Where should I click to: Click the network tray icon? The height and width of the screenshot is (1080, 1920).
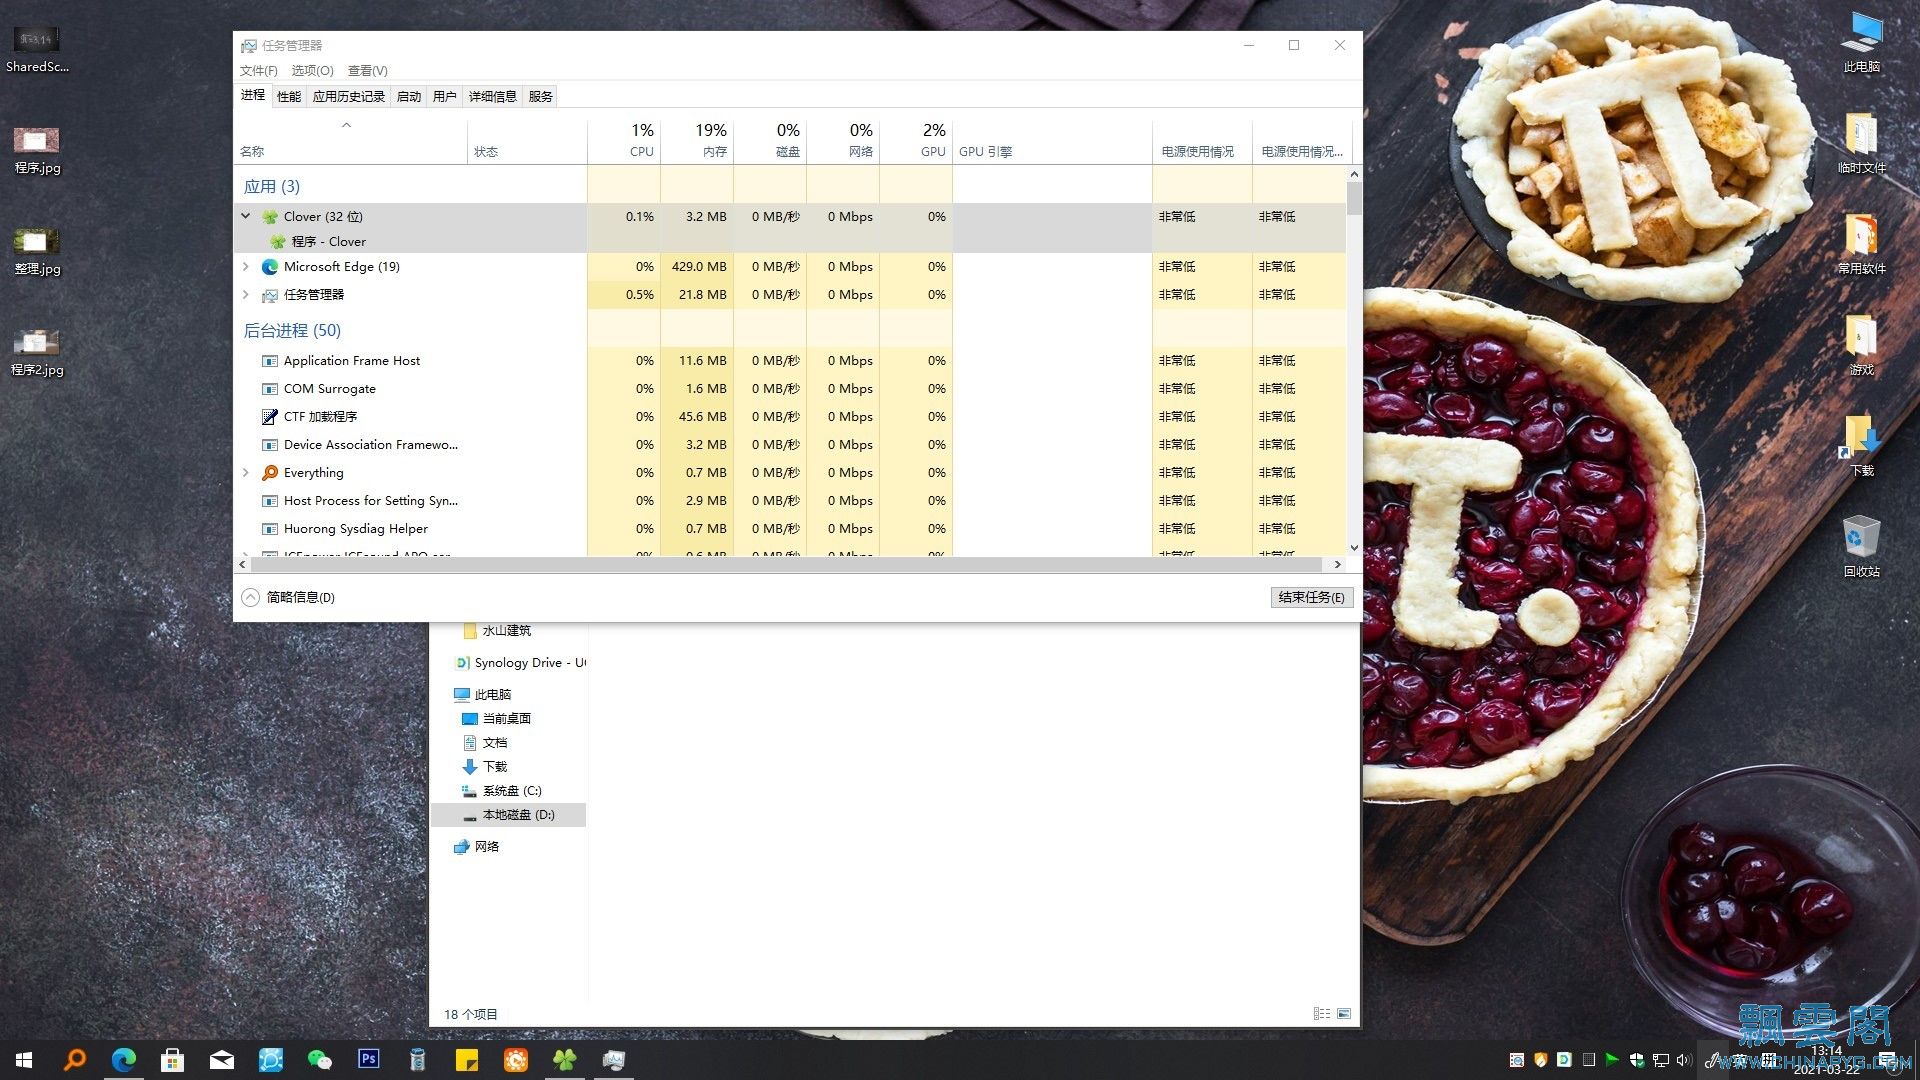tap(1661, 1060)
